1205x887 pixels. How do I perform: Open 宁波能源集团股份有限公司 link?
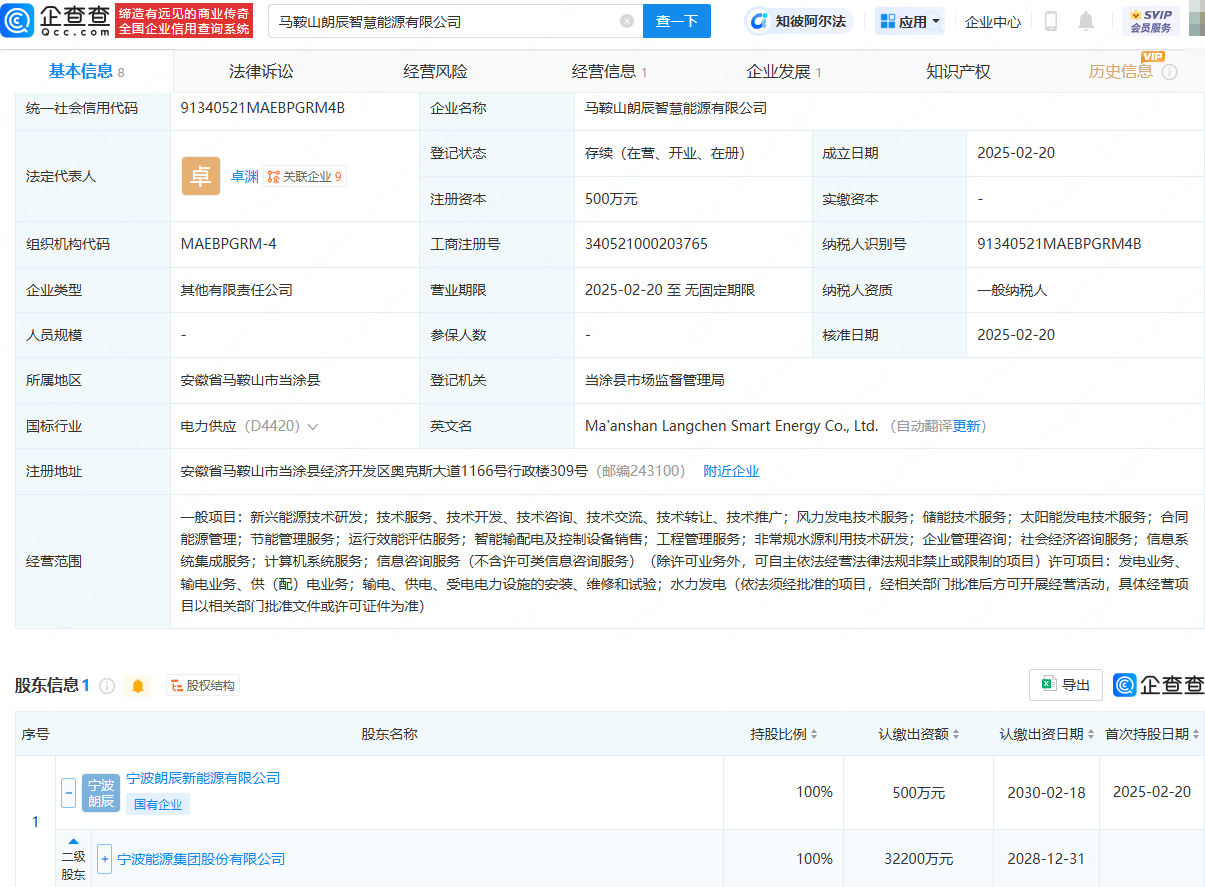coord(201,859)
